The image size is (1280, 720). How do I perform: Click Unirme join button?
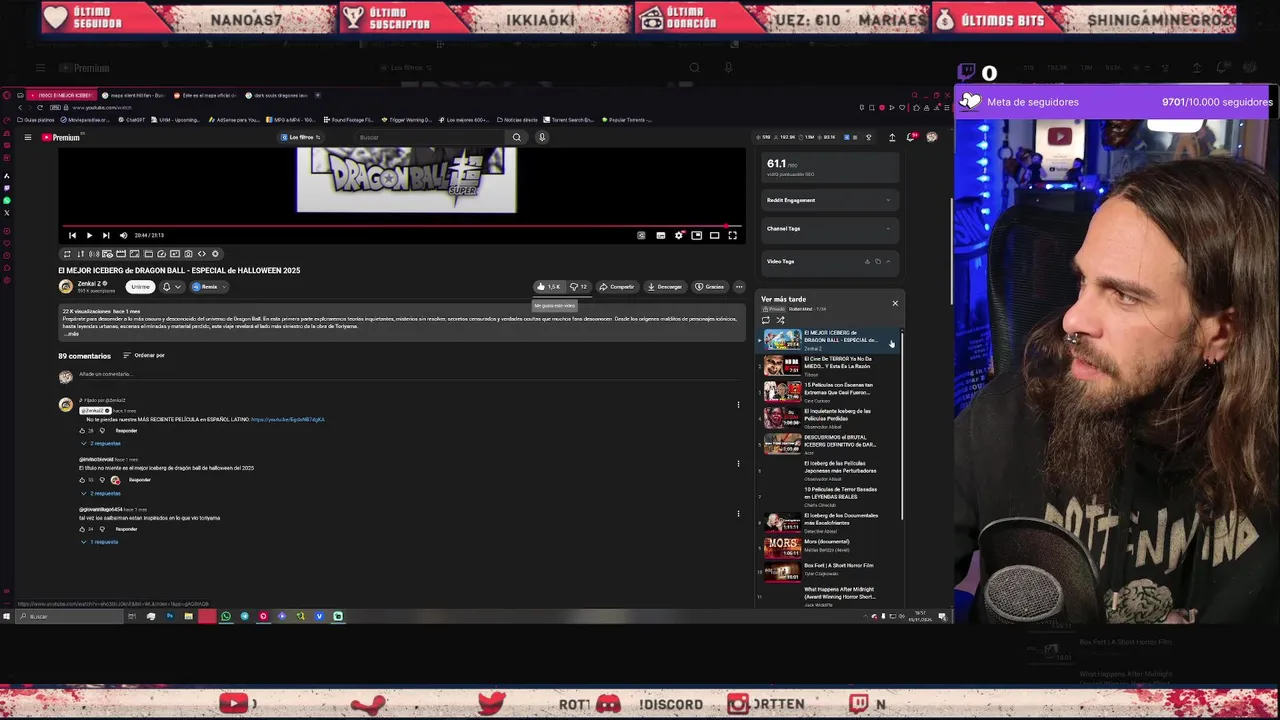[x=141, y=287]
